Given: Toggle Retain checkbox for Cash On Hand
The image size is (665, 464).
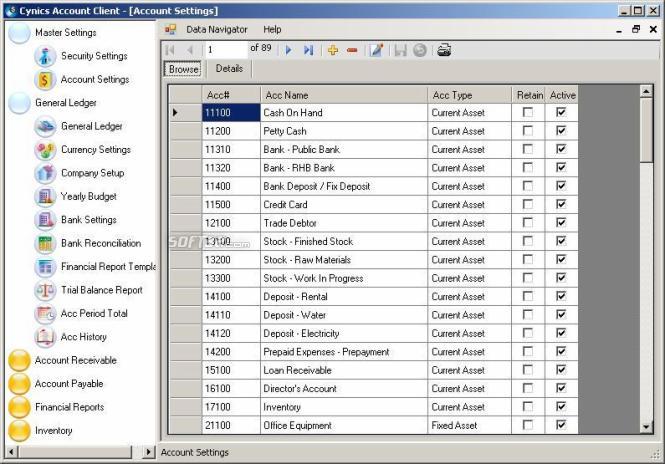Looking at the screenshot, I should [528, 112].
